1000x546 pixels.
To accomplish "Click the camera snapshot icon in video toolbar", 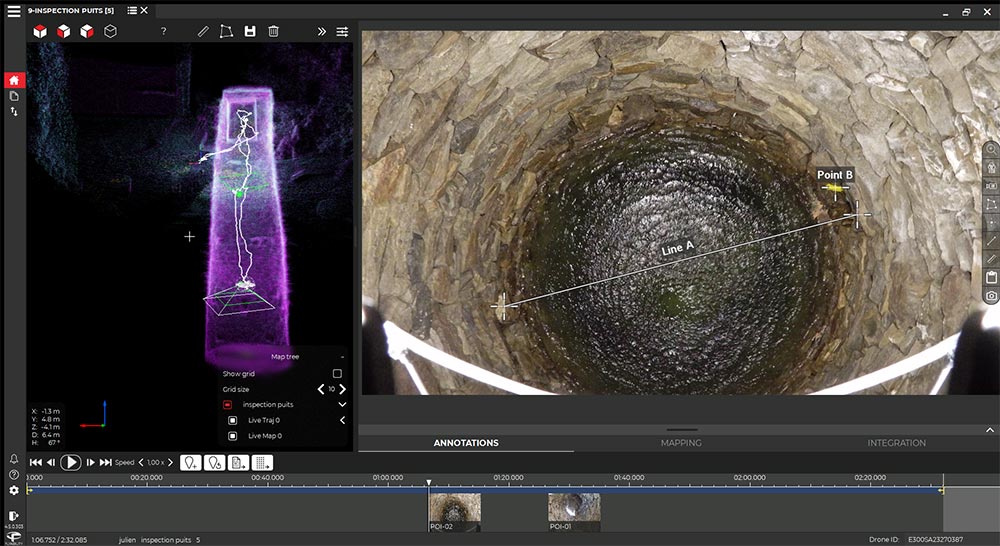I will (991, 296).
